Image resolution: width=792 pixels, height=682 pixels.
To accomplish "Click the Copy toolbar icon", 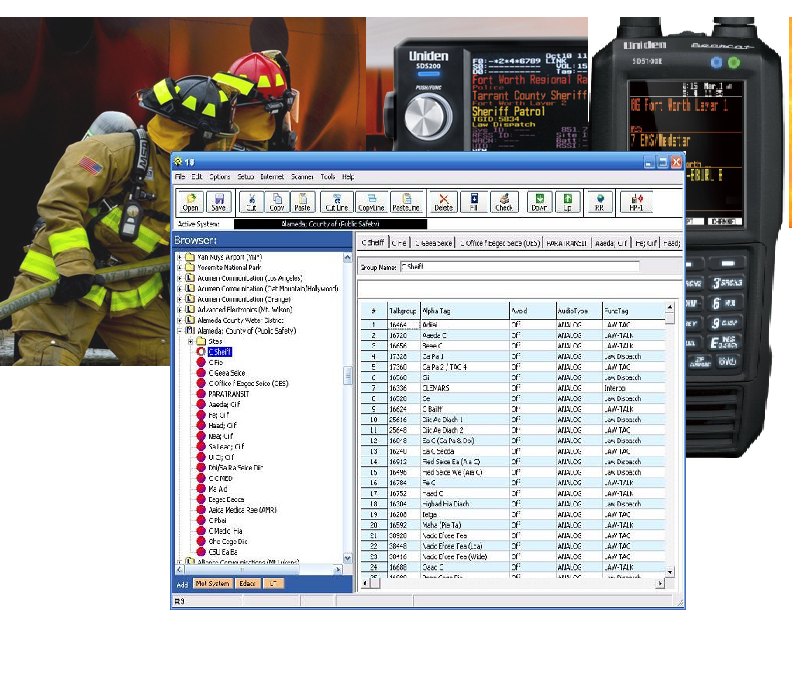I will pyautogui.click(x=277, y=202).
